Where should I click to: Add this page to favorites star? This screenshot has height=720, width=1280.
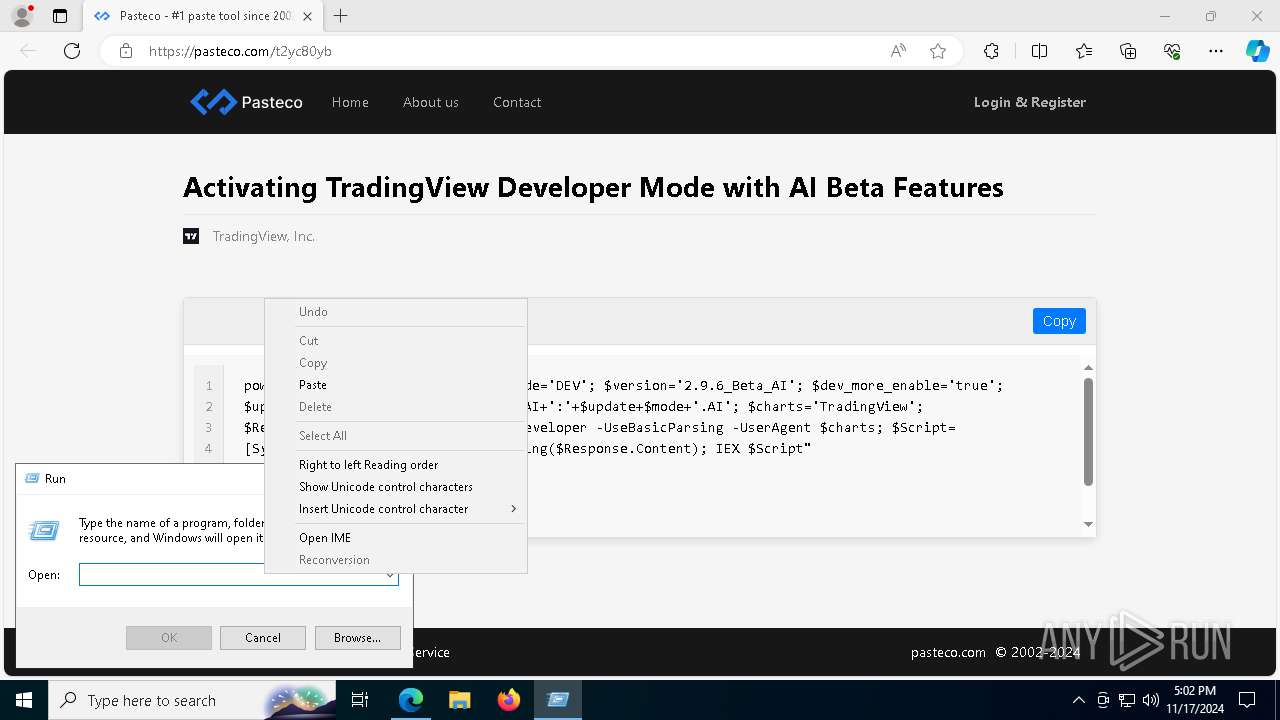938,51
